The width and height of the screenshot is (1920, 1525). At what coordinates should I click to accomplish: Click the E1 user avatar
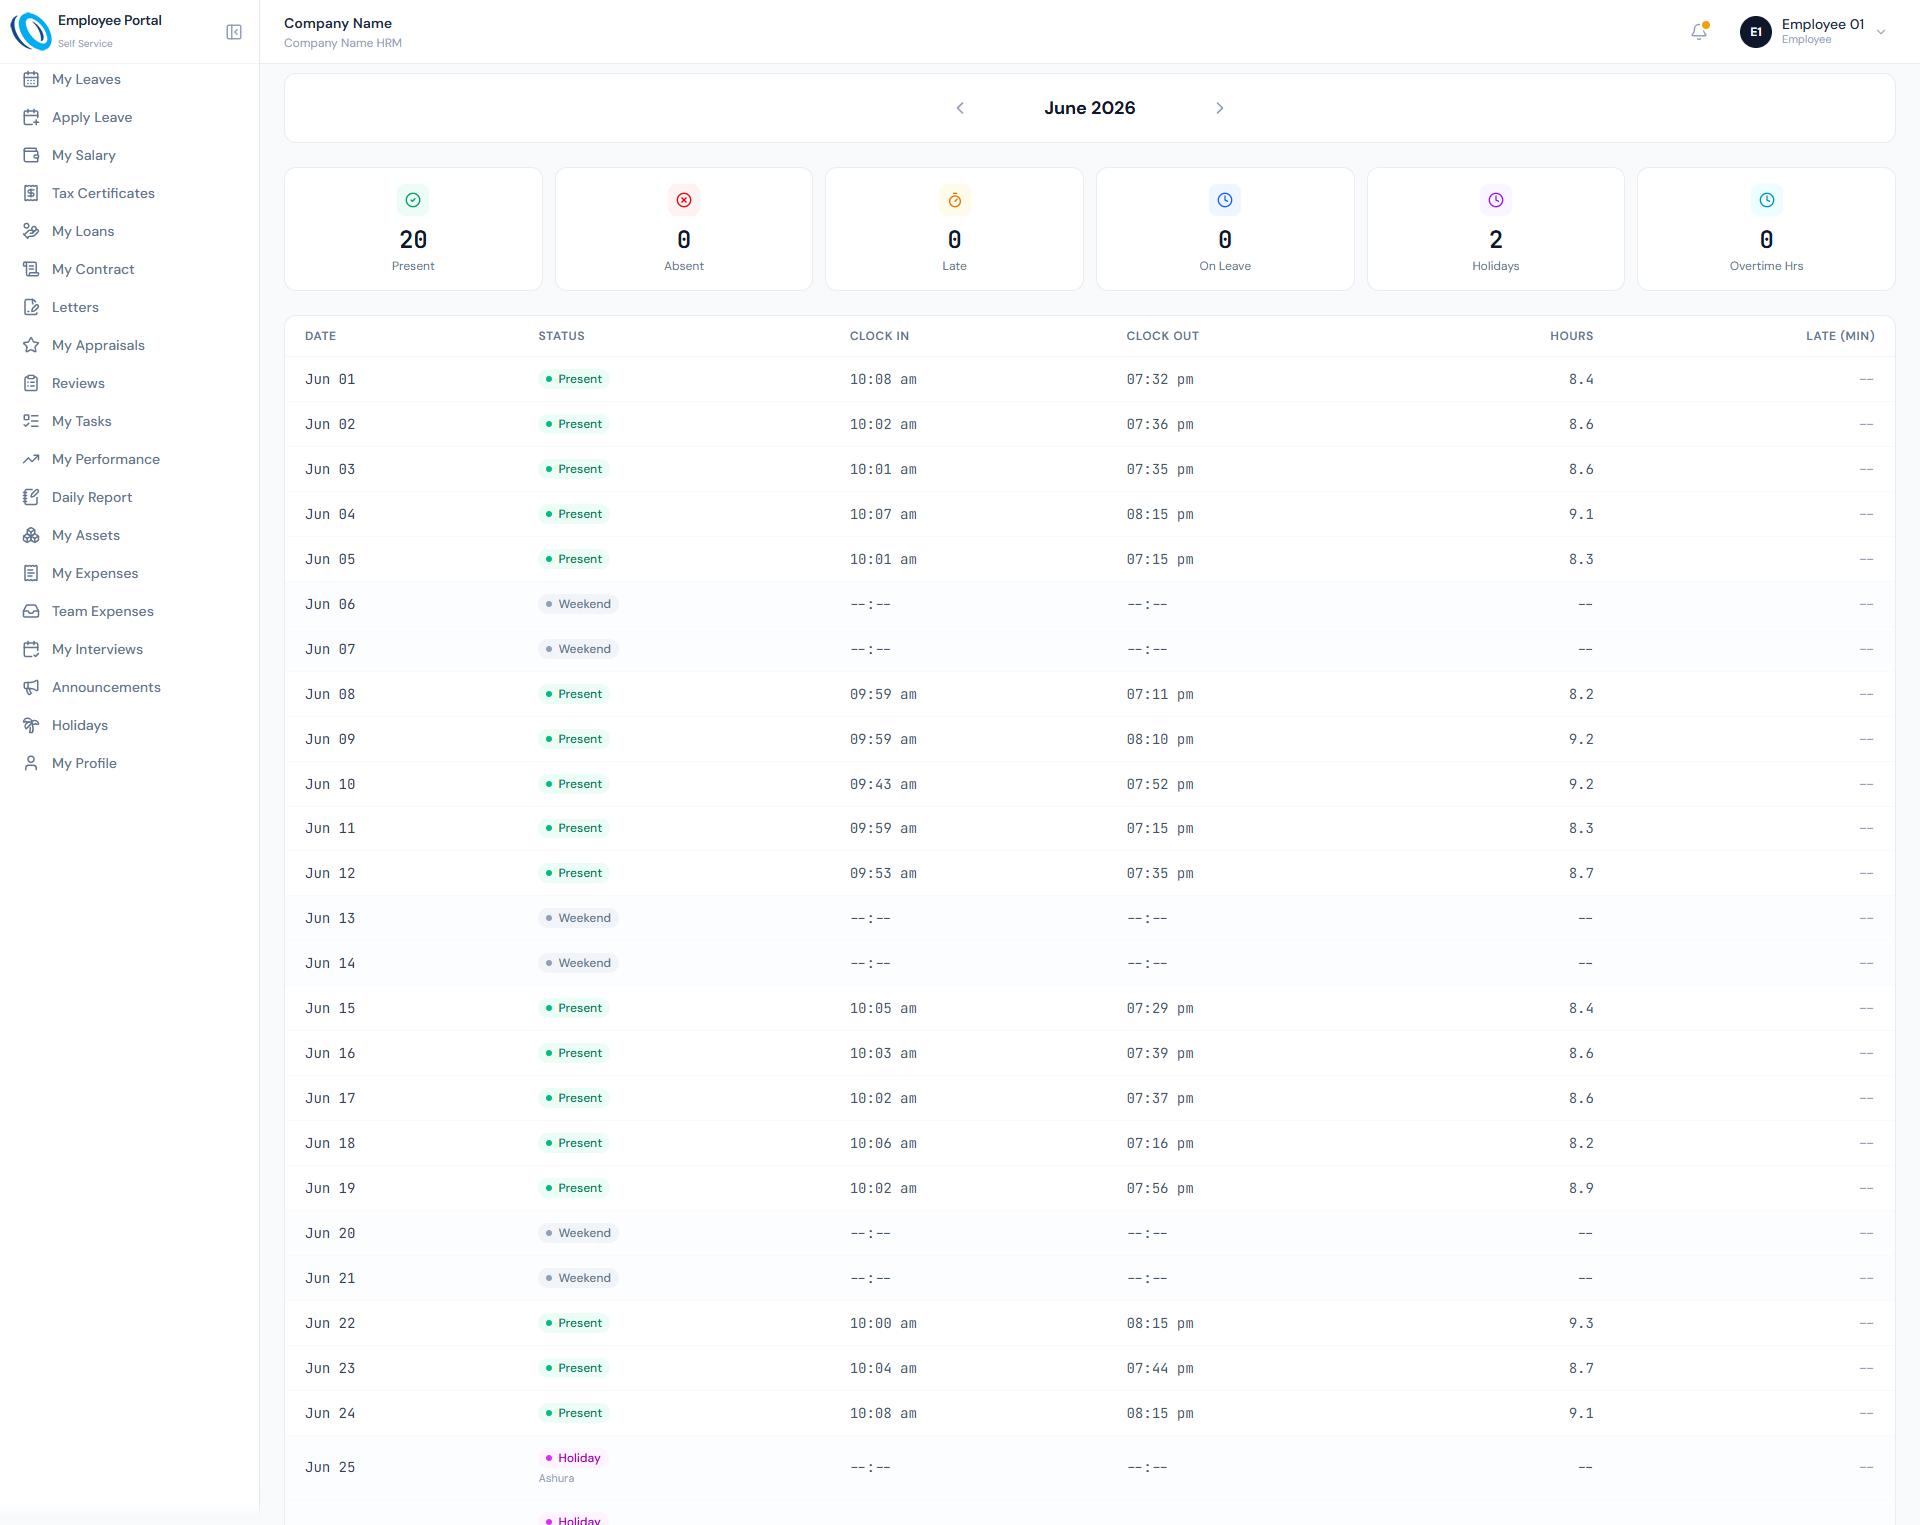point(1755,32)
